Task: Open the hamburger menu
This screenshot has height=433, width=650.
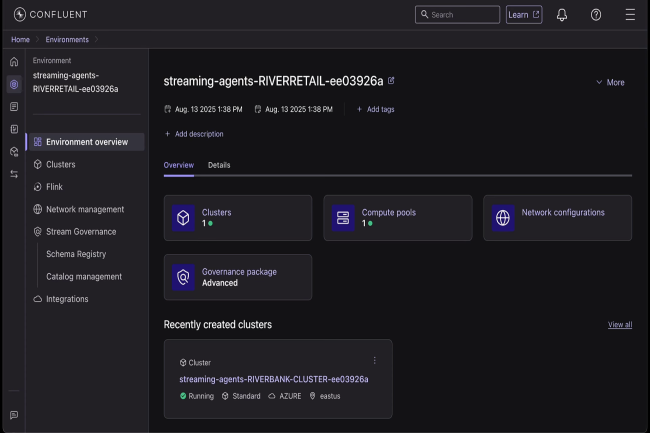Action: click(x=630, y=15)
